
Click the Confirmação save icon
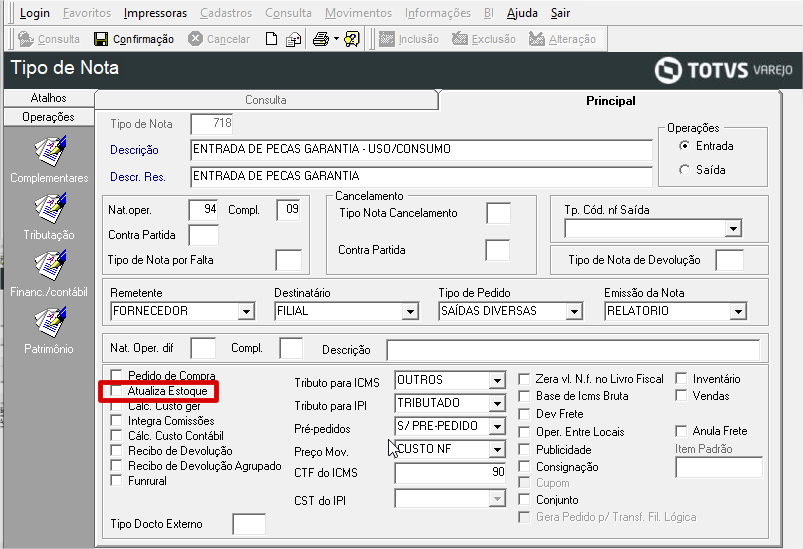tap(101, 39)
